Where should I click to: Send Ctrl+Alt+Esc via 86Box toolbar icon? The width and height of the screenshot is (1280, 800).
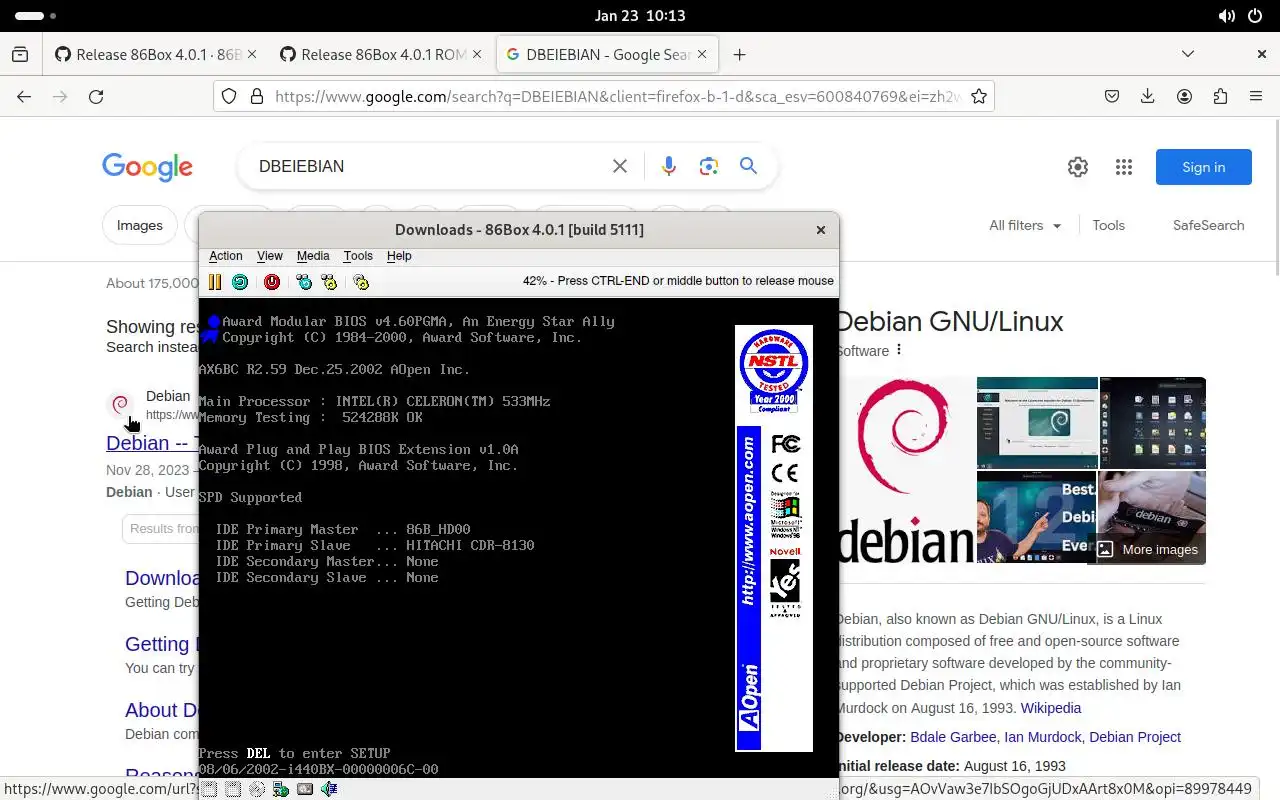(329, 282)
